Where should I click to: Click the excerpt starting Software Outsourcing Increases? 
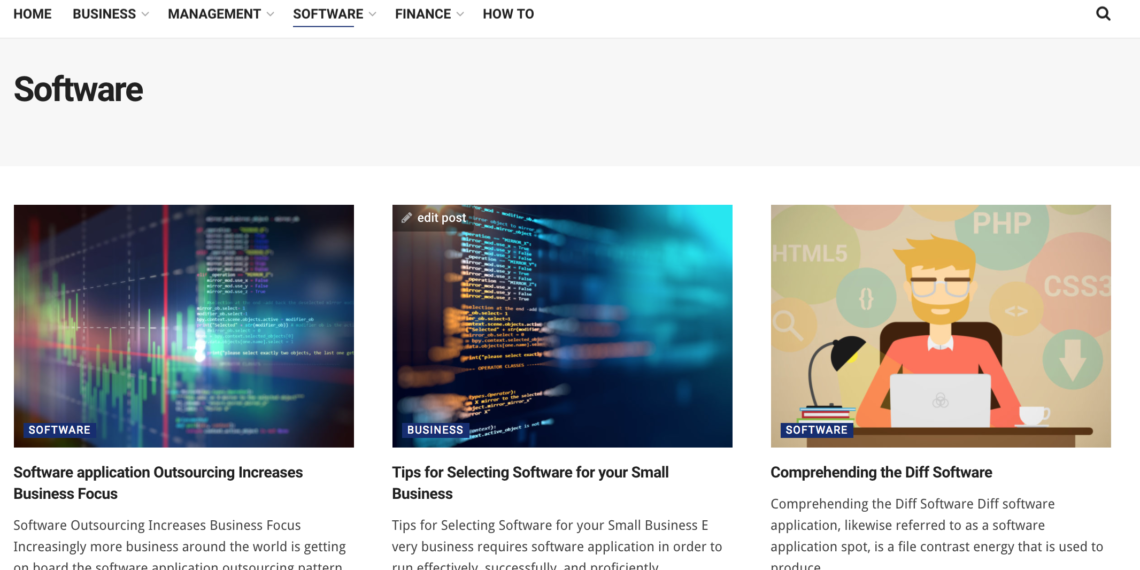click(182, 545)
